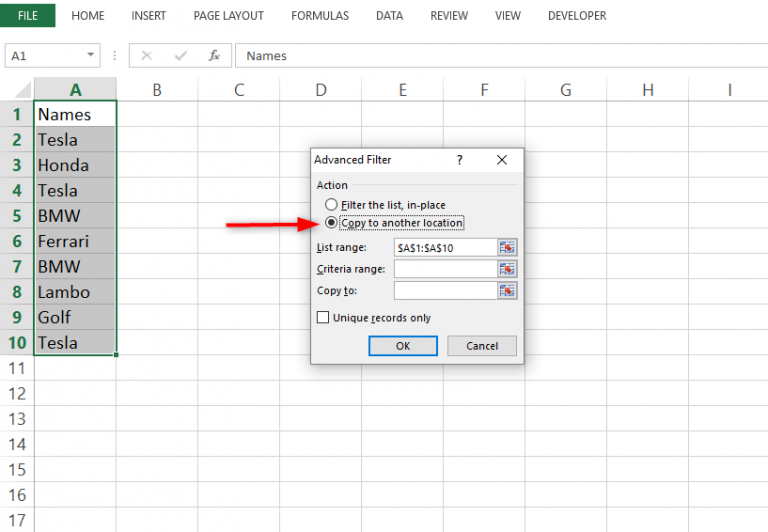
Task: Click cell A3 containing Honda
Action: click(75, 165)
